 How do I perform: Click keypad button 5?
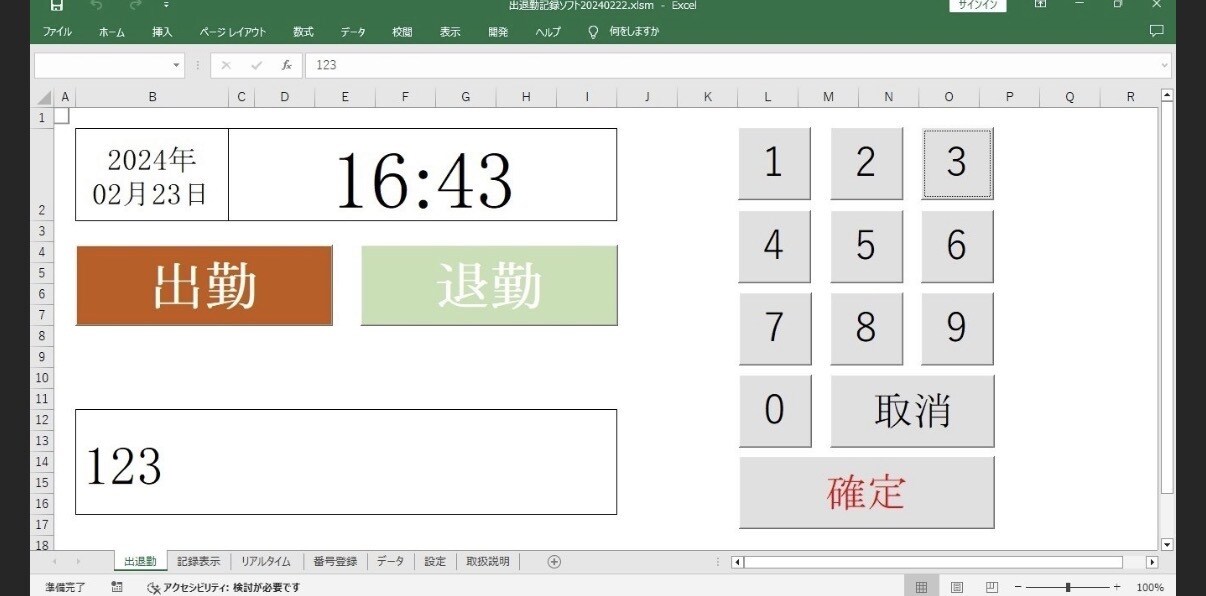tap(866, 245)
